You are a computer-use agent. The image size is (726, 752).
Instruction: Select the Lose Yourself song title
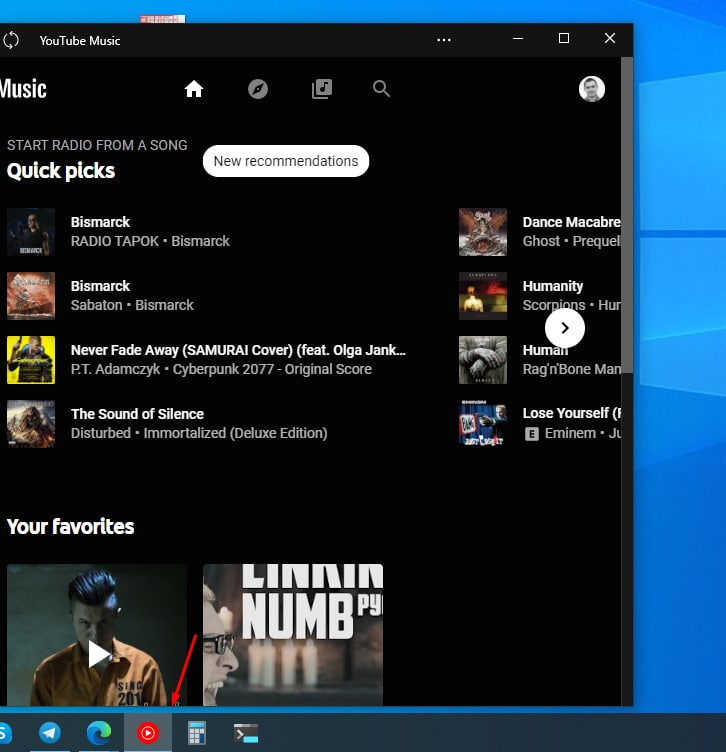pyautogui.click(x=572, y=413)
